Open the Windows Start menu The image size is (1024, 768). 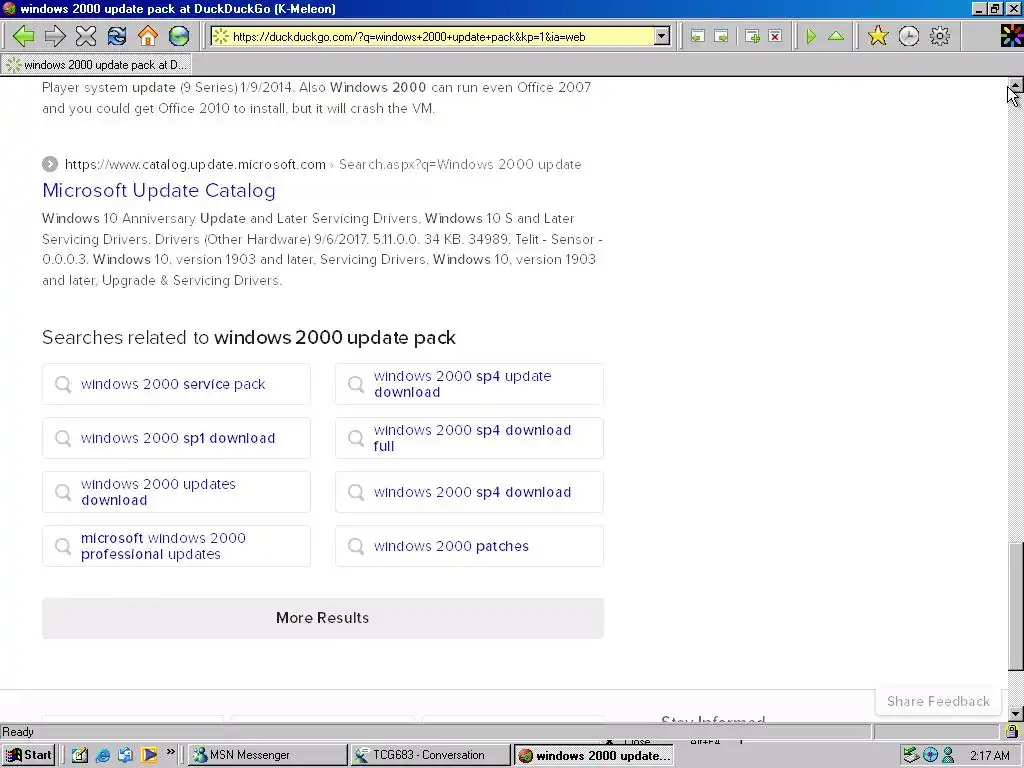point(29,755)
